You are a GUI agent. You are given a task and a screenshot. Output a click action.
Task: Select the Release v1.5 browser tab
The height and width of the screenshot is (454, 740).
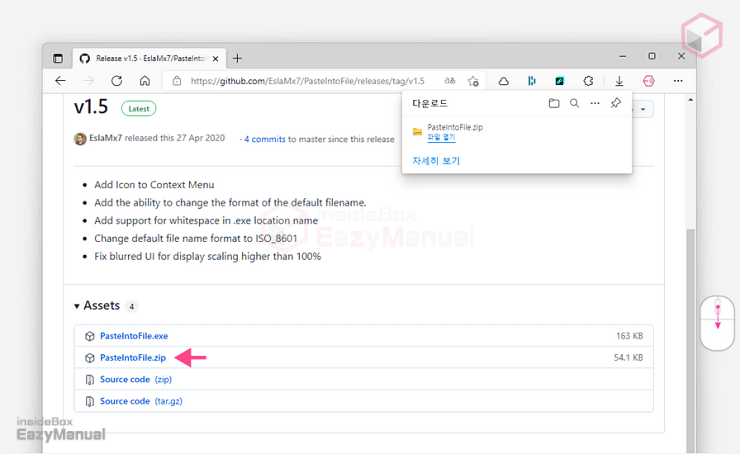[150, 58]
